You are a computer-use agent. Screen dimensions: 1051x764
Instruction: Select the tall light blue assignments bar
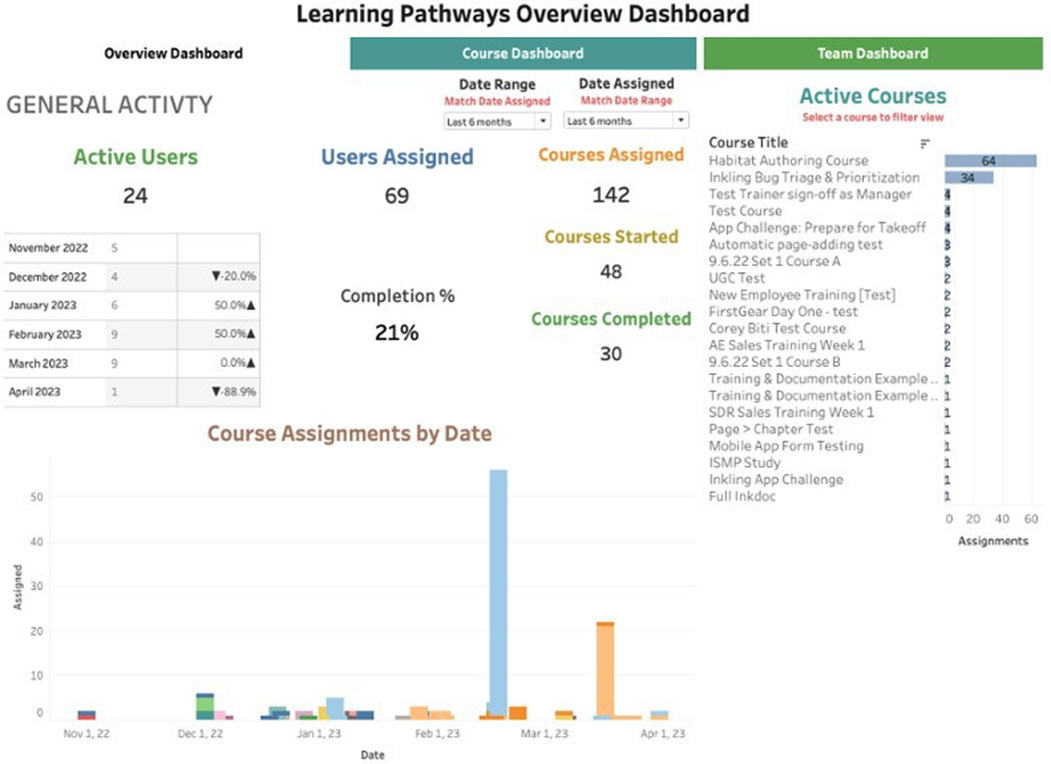497,590
